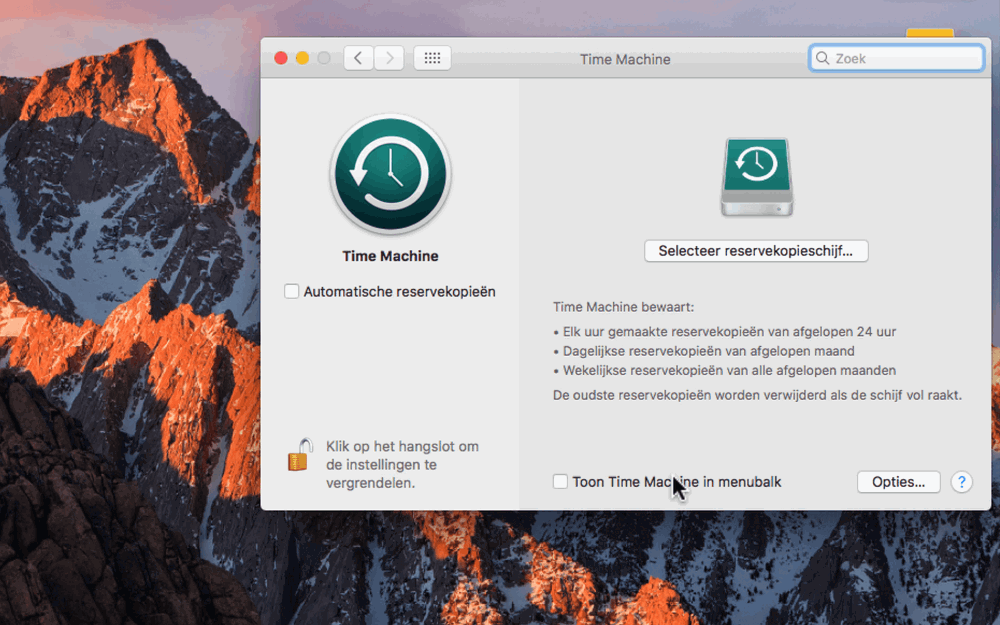Click the magnifier icon in search field
This screenshot has width=1000, height=625.
tap(823, 58)
